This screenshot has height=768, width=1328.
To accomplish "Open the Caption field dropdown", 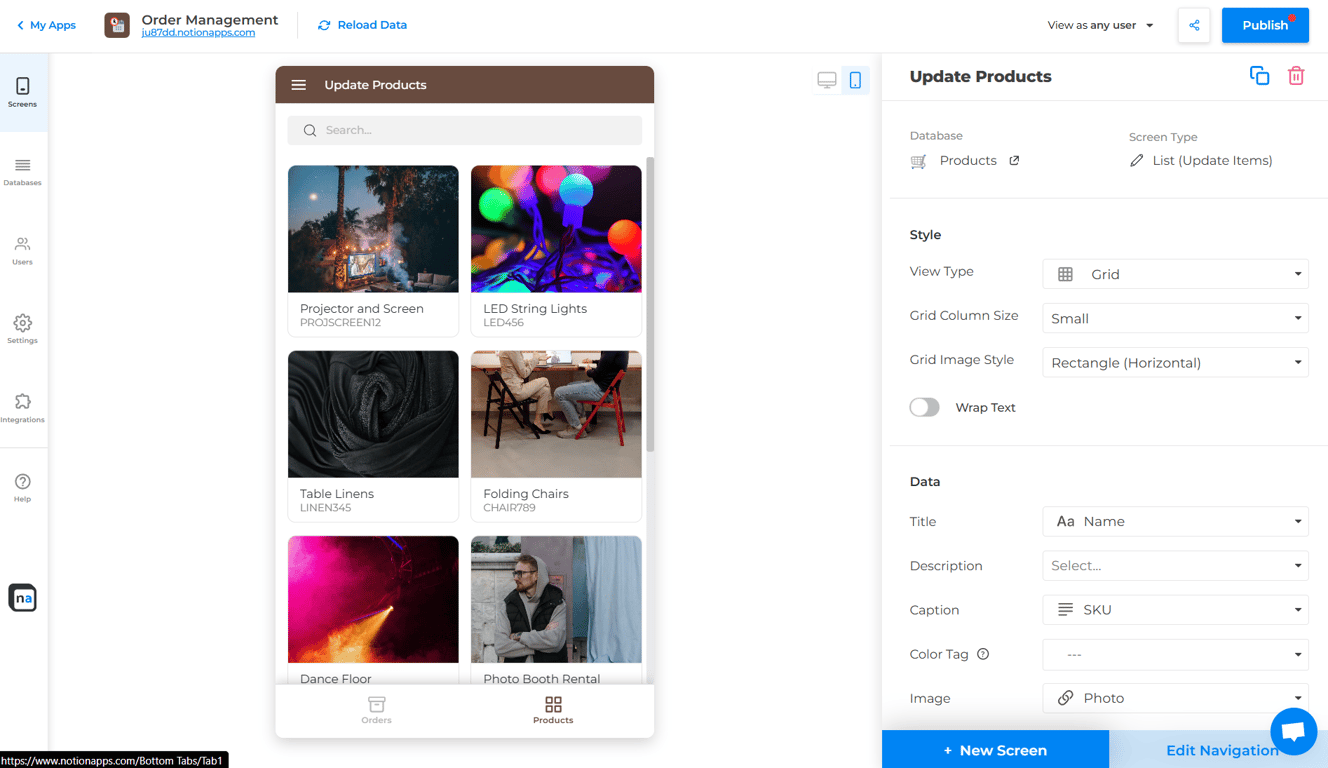I will click(x=1175, y=609).
